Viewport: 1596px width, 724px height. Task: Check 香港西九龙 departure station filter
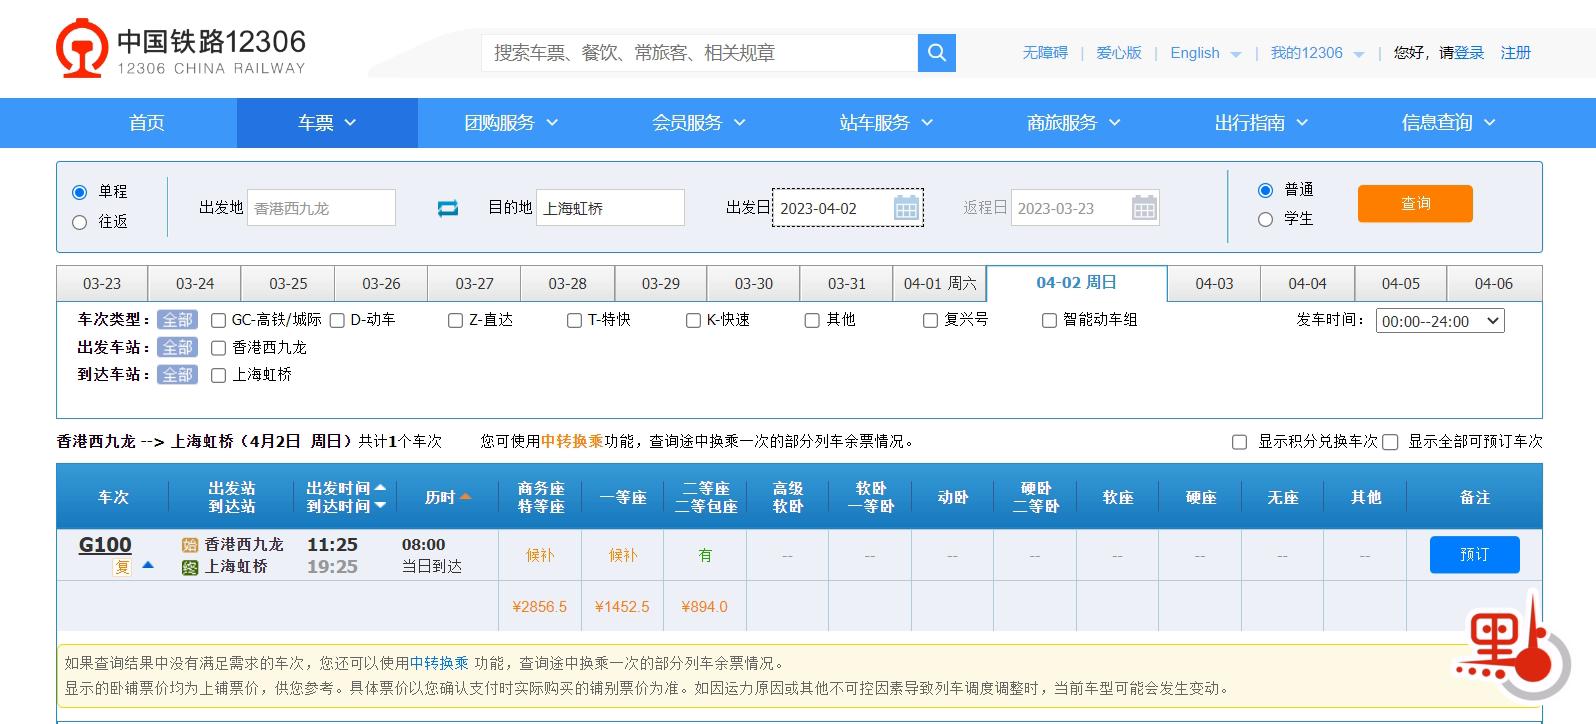click(x=218, y=348)
